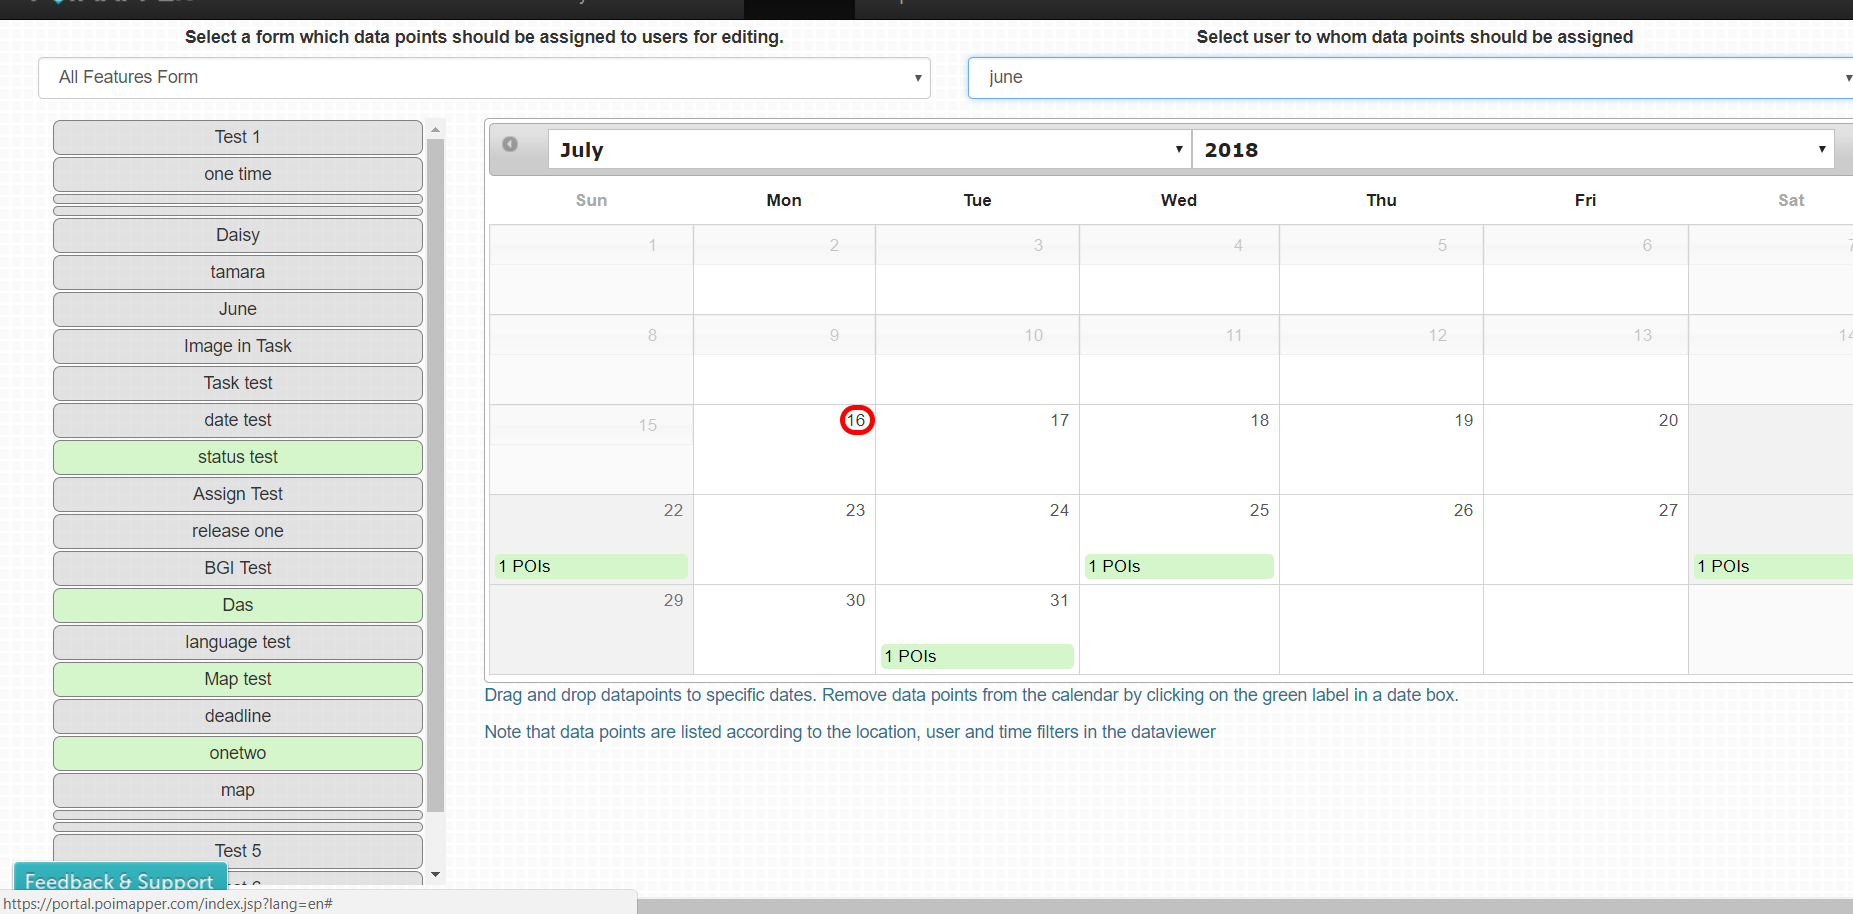1853x914 pixels.
Task: Remove the '1 POIs' label on July 22
Action: [x=591, y=566]
